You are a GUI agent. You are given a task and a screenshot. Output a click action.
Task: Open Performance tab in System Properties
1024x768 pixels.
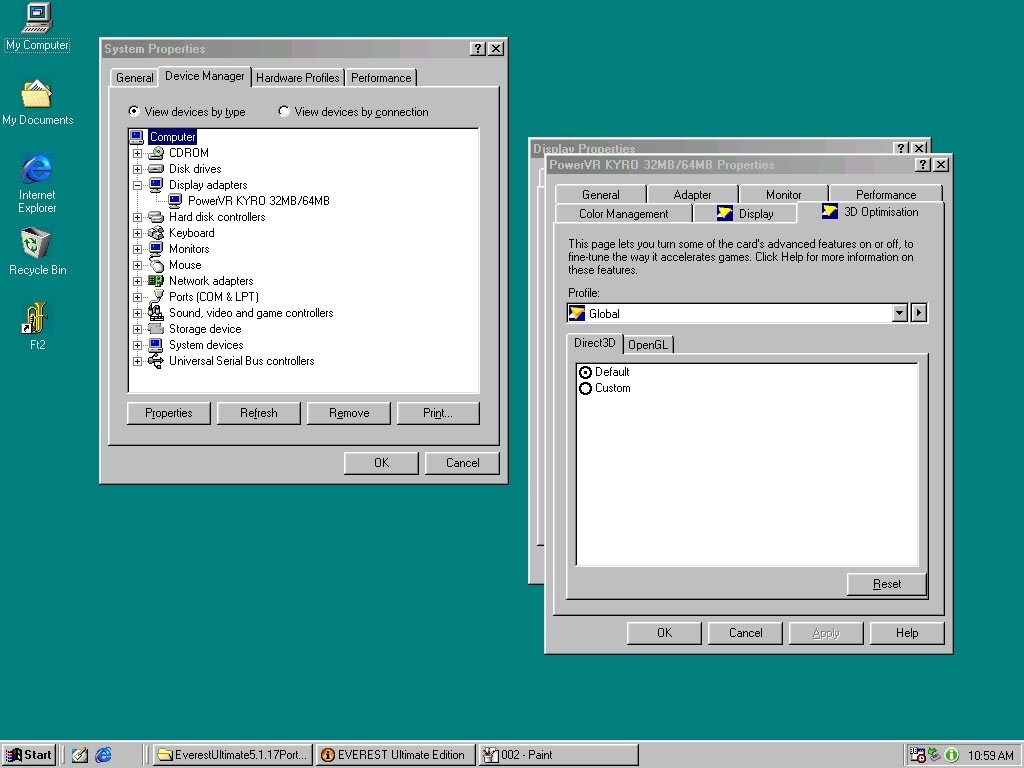(x=381, y=78)
